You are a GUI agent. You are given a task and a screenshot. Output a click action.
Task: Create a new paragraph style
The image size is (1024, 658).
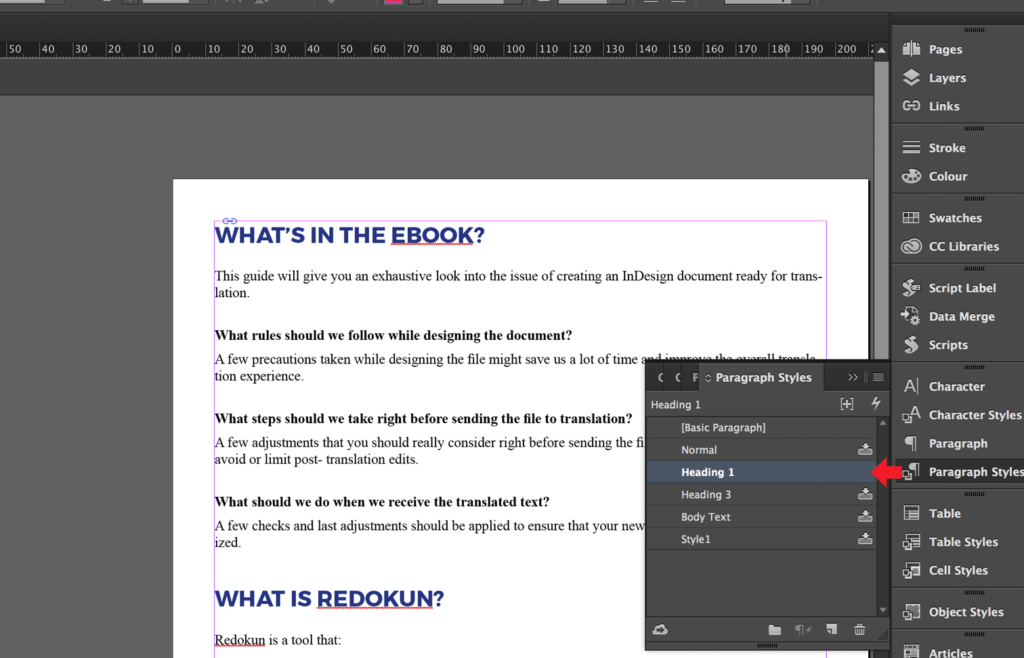pos(831,630)
